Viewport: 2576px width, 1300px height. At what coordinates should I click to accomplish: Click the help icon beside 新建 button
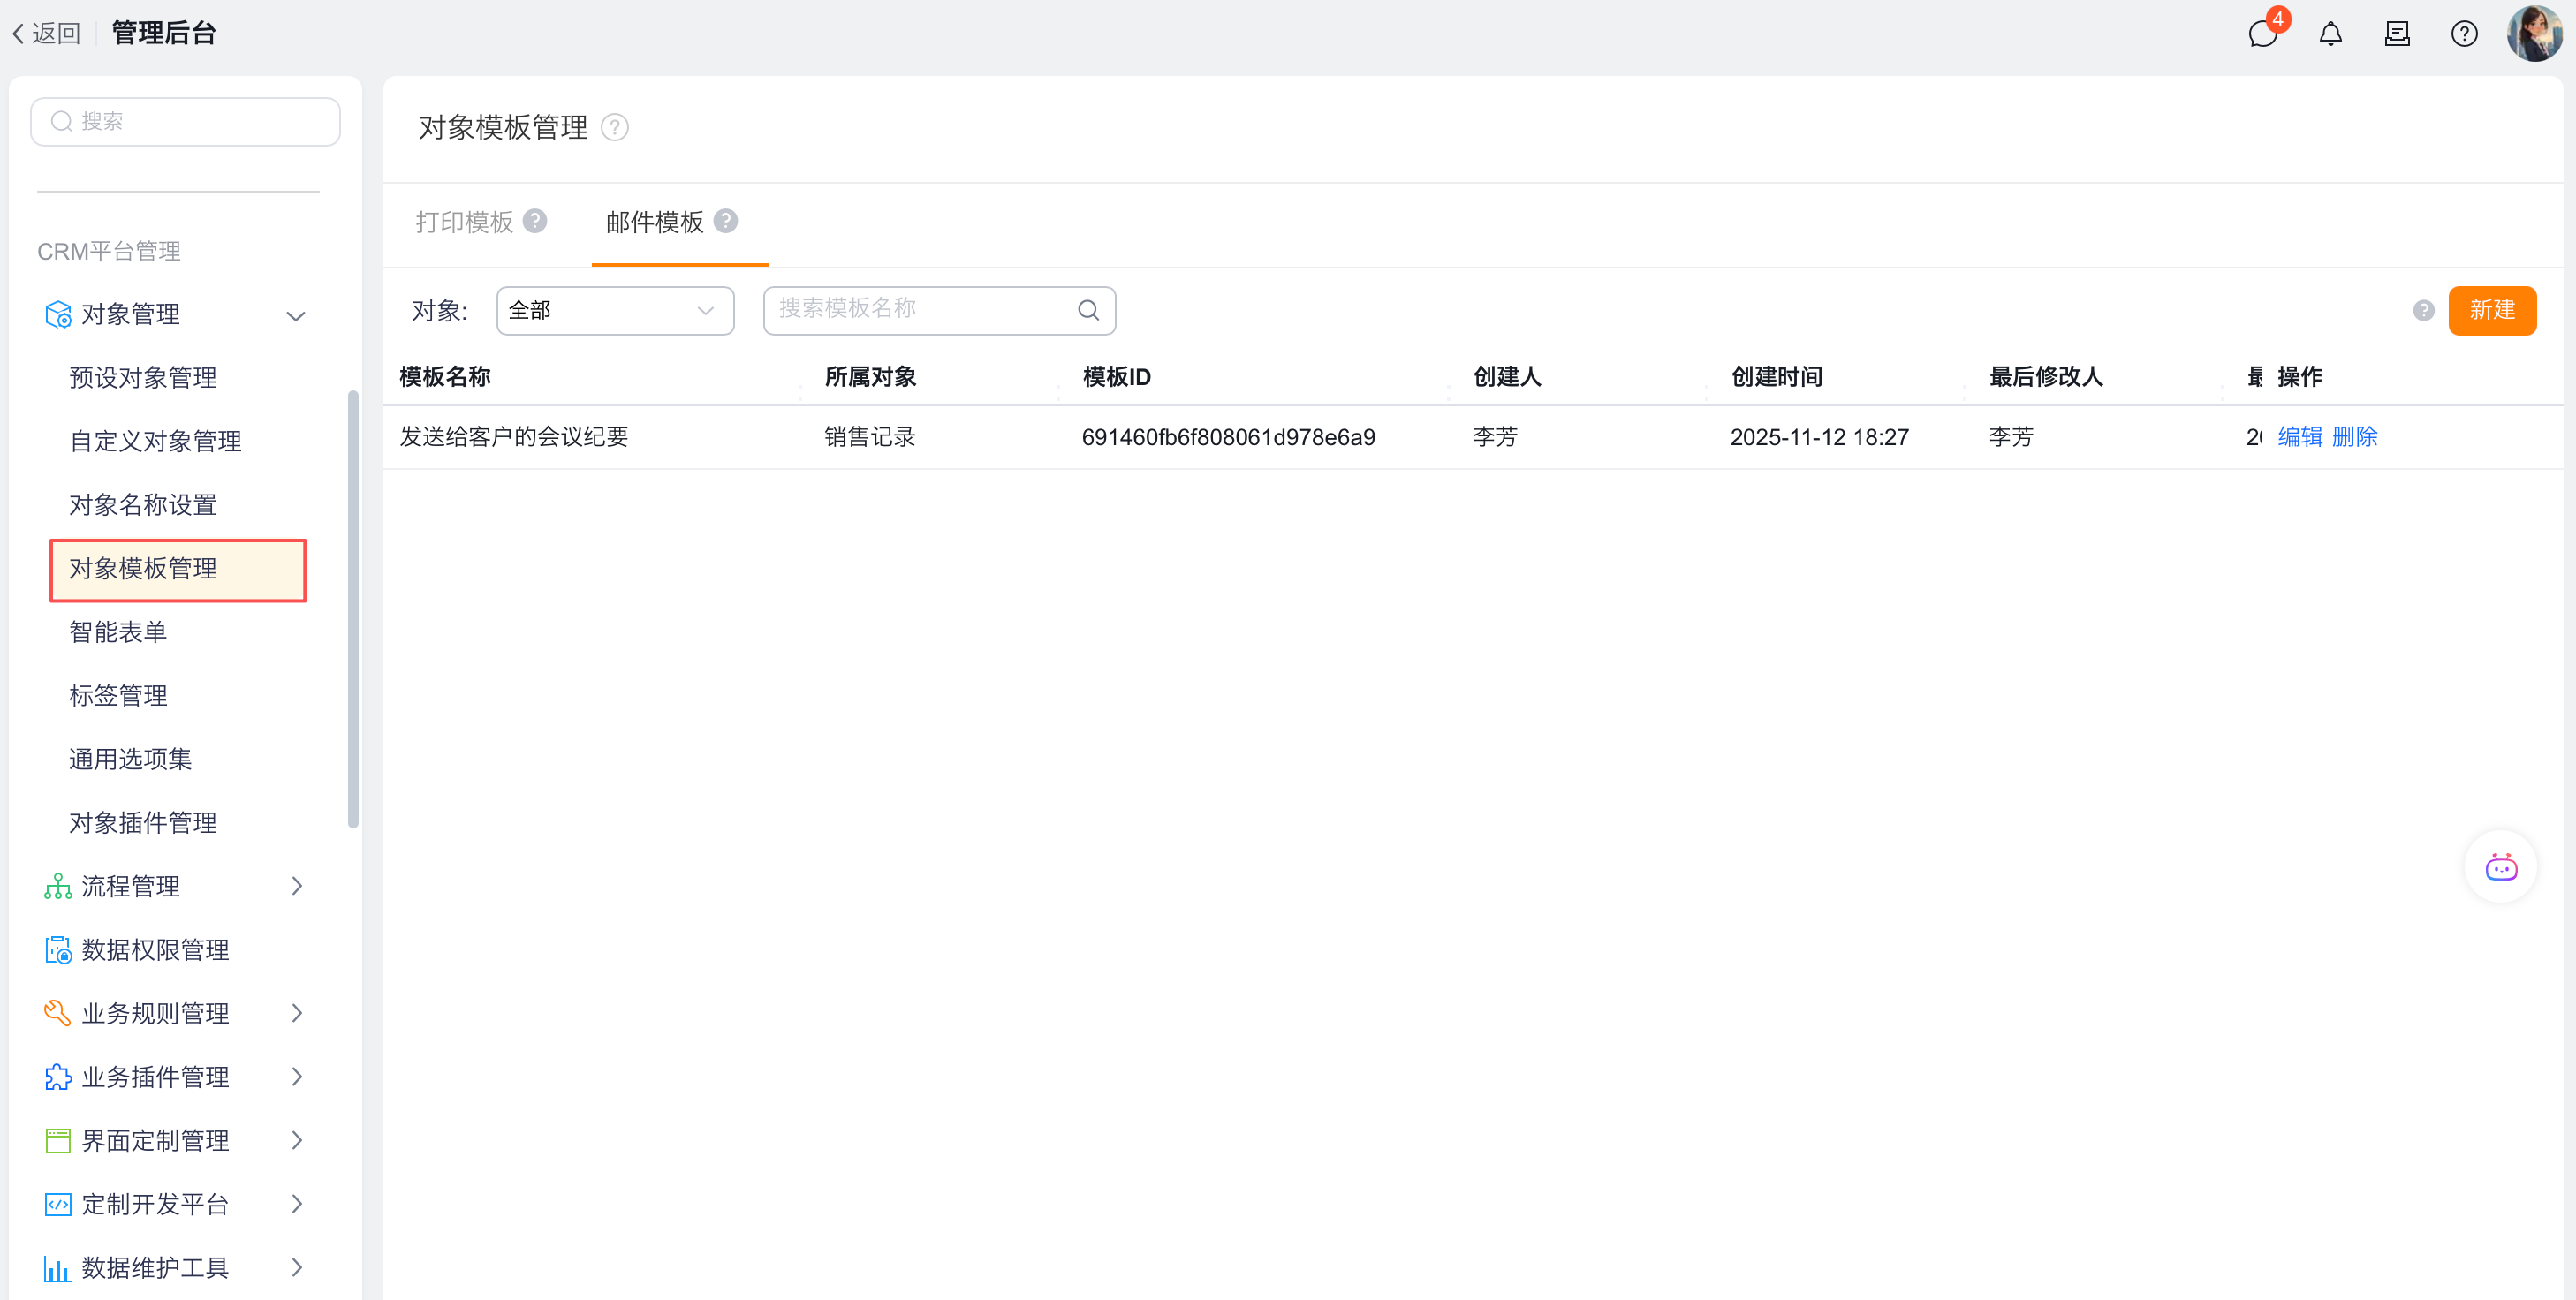pyautogui.click(x=2423, y=311)
